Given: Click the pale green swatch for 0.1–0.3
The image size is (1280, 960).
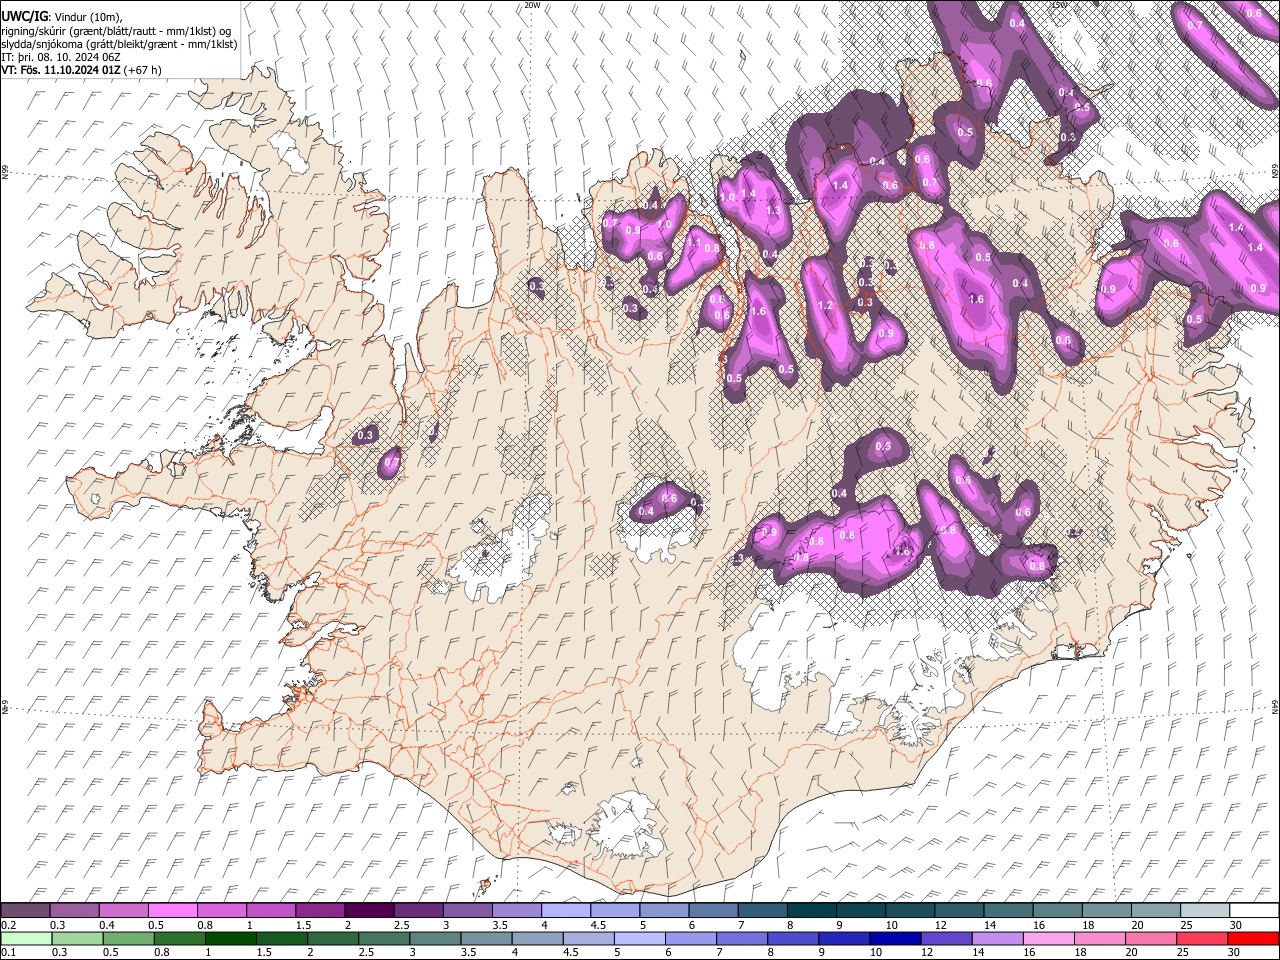Looking at the screenshot, I should tap(26, 938).
